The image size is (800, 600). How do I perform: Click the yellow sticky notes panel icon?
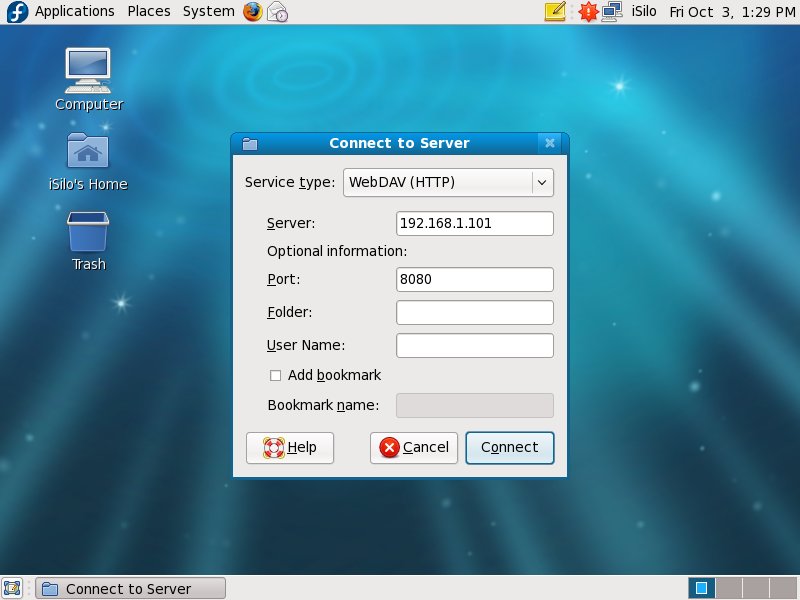pos(555,12)
